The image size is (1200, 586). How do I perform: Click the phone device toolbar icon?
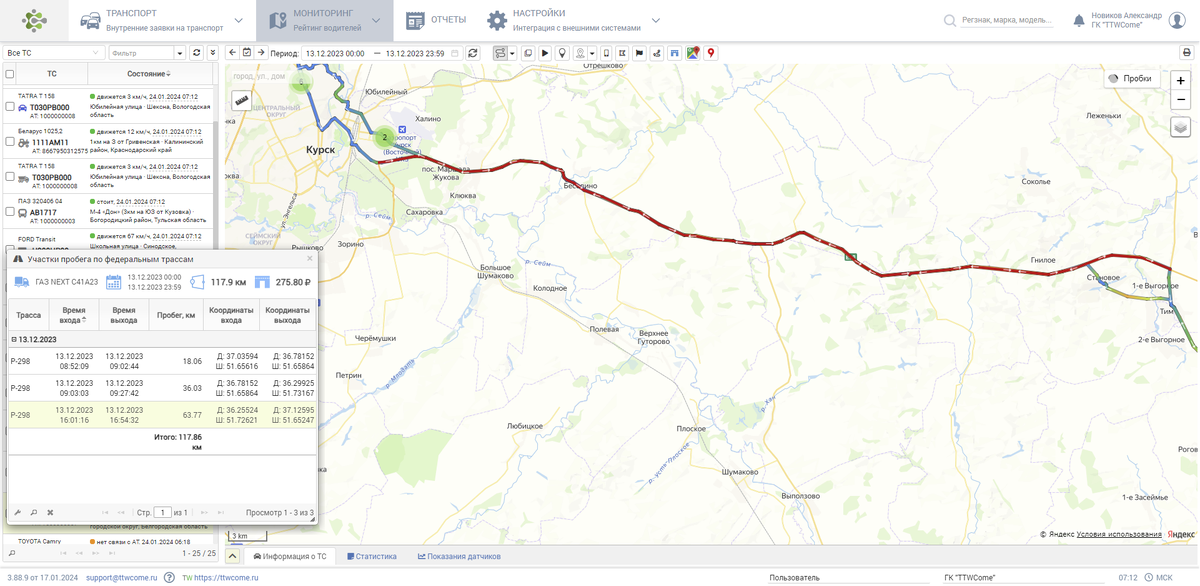click(x=606, y=52)
